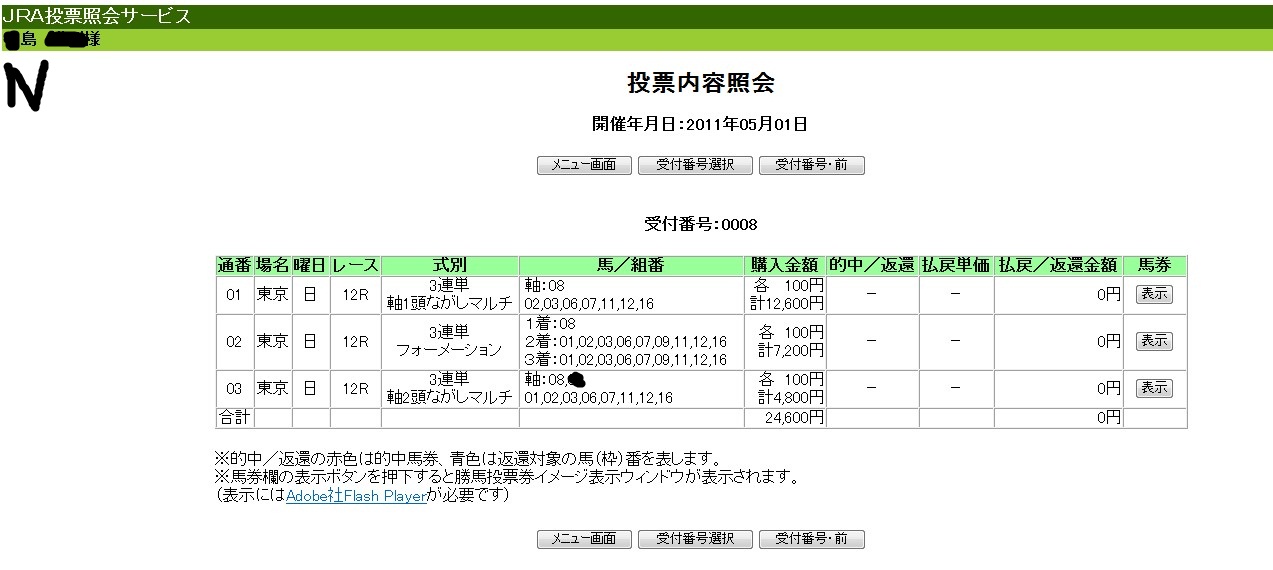Image resolution: width=1273 pixels, height=570 pixels.
Task: Click the top 受付番号・前 button
Action: 811,165
